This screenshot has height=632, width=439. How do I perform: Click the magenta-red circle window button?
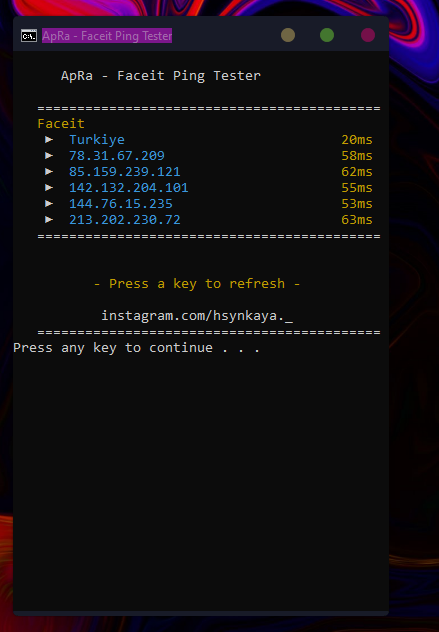[x=368, y=35]
